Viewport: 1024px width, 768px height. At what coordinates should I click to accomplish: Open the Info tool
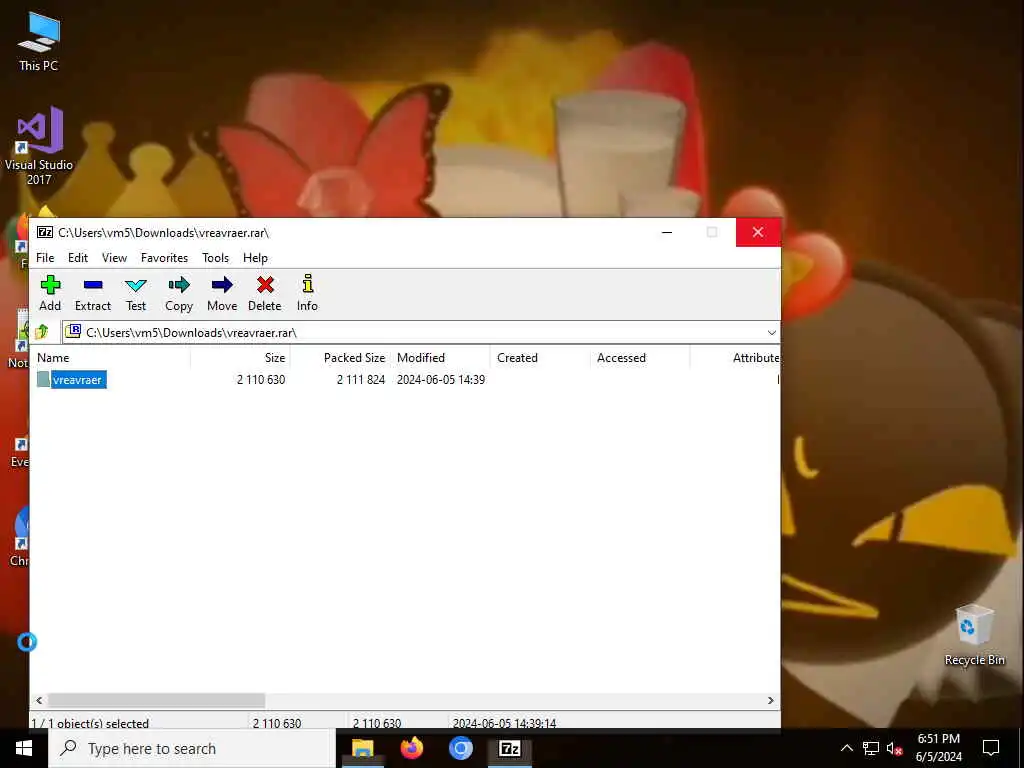[x=308, y=293]
